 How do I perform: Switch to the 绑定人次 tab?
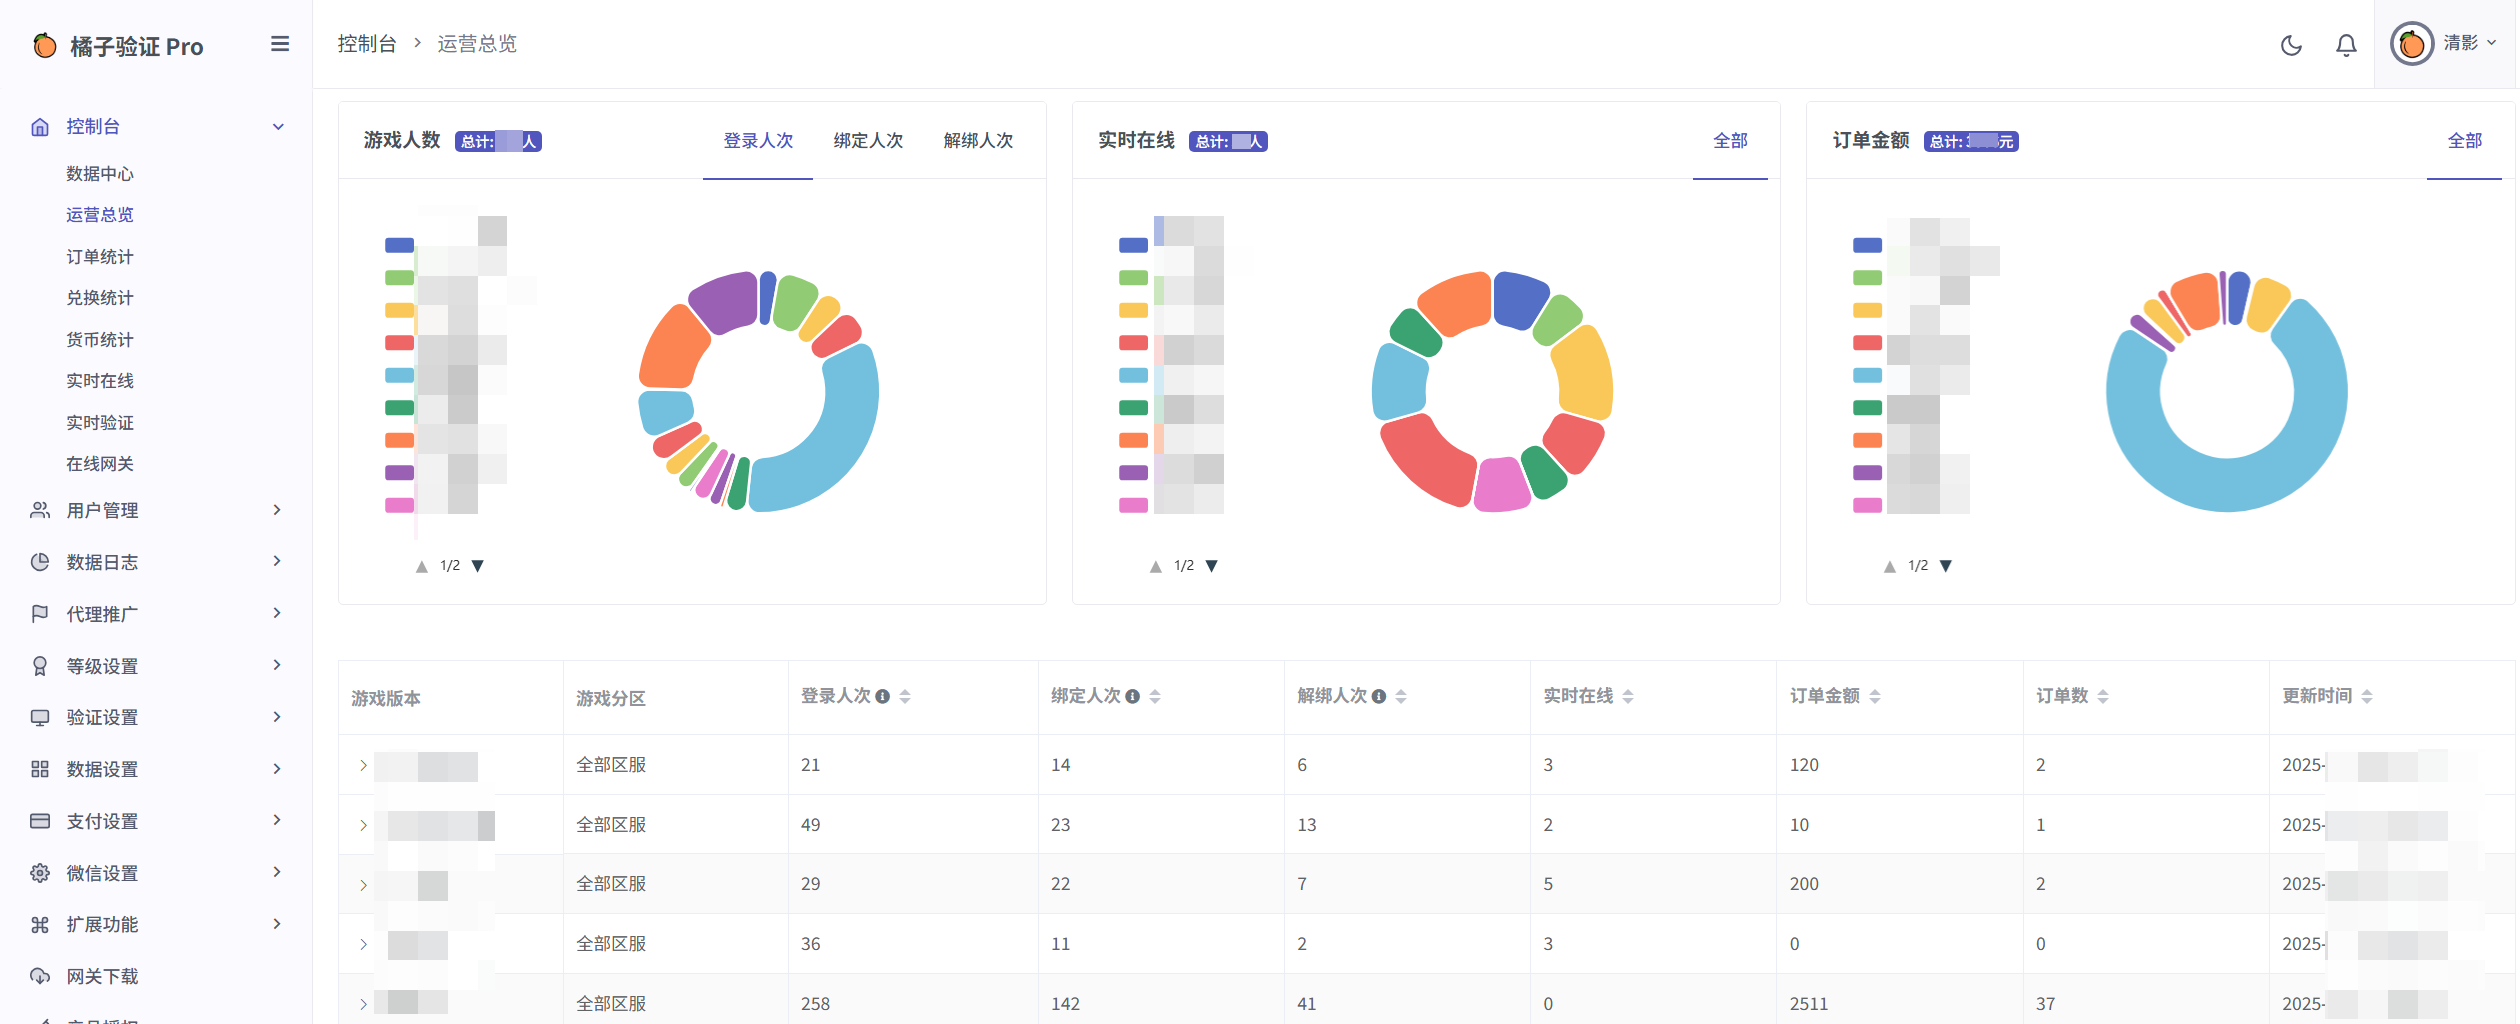tap(868, 141)
